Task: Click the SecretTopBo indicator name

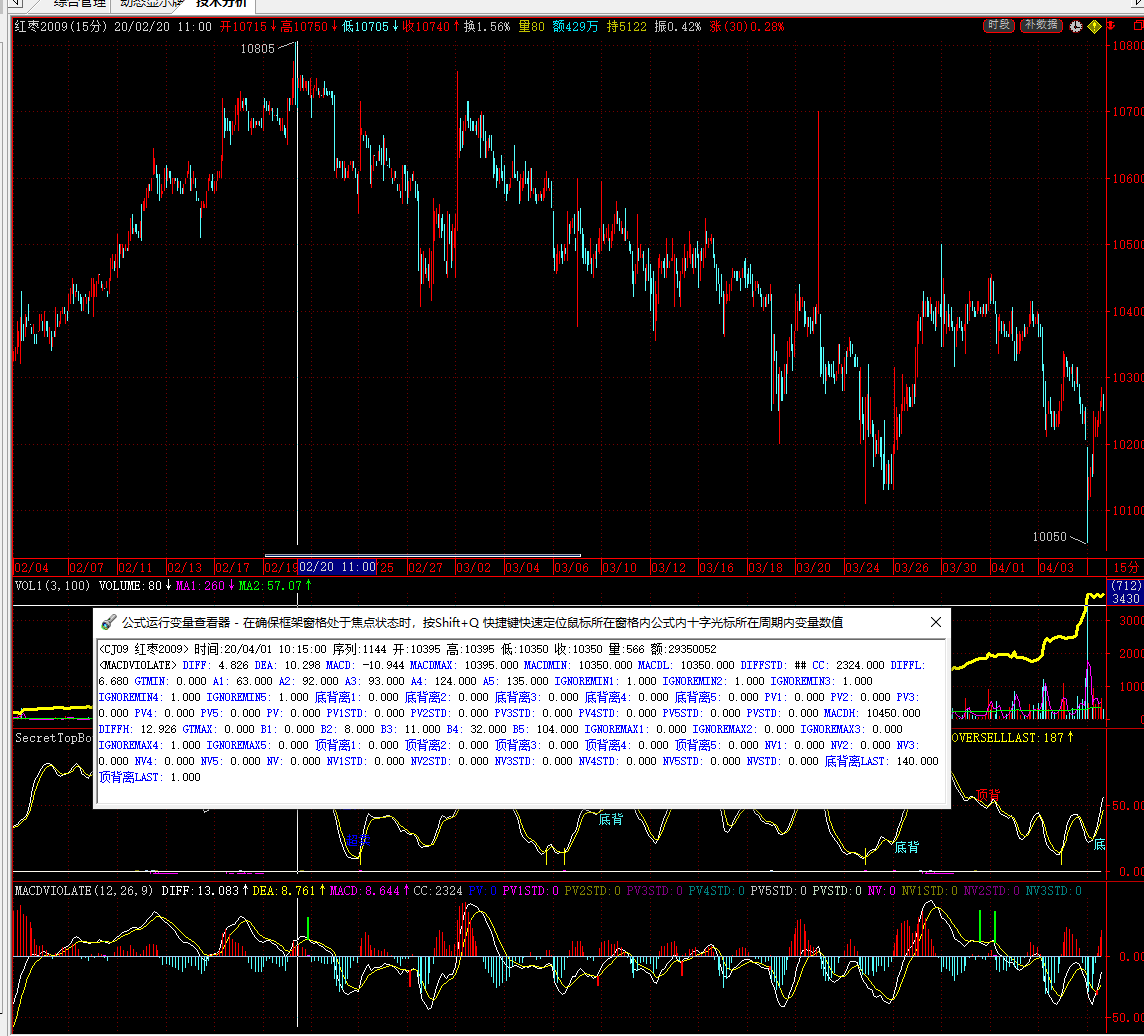Action: click(53, 738)
